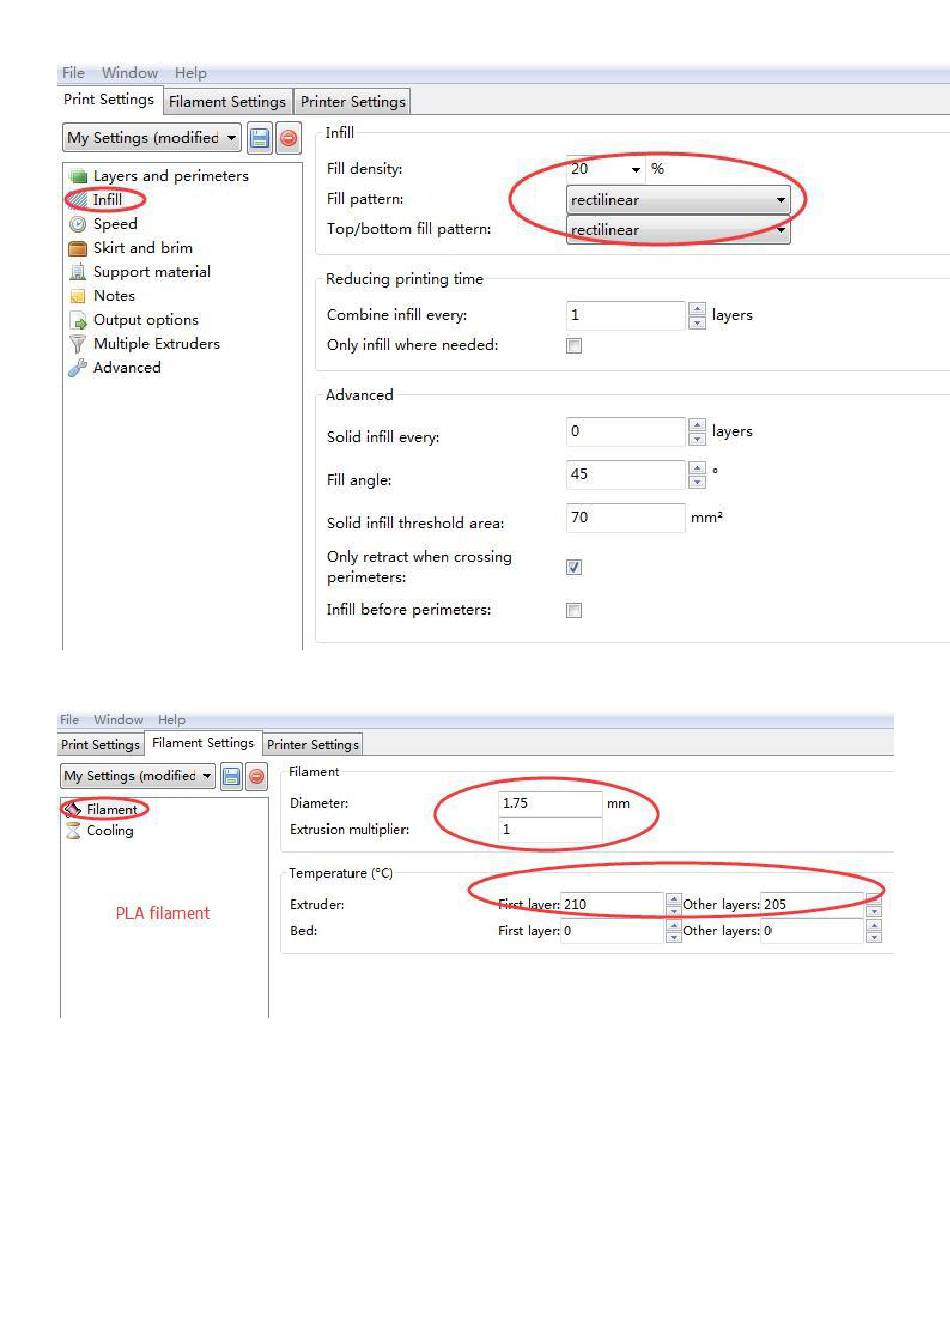Enable Infill before perimeters checkbox
This screenshot has height=1343, width=950.
point(574,610)
